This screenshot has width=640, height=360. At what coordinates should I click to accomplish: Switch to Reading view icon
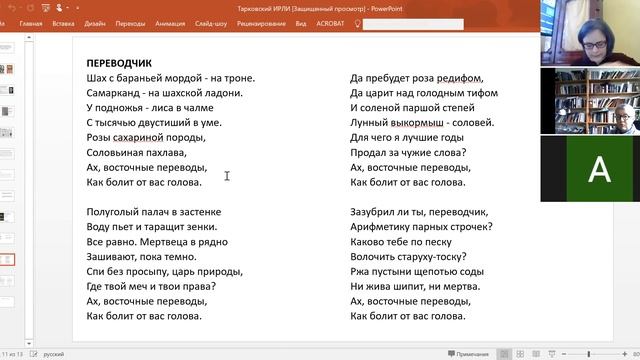pos(536,354)
